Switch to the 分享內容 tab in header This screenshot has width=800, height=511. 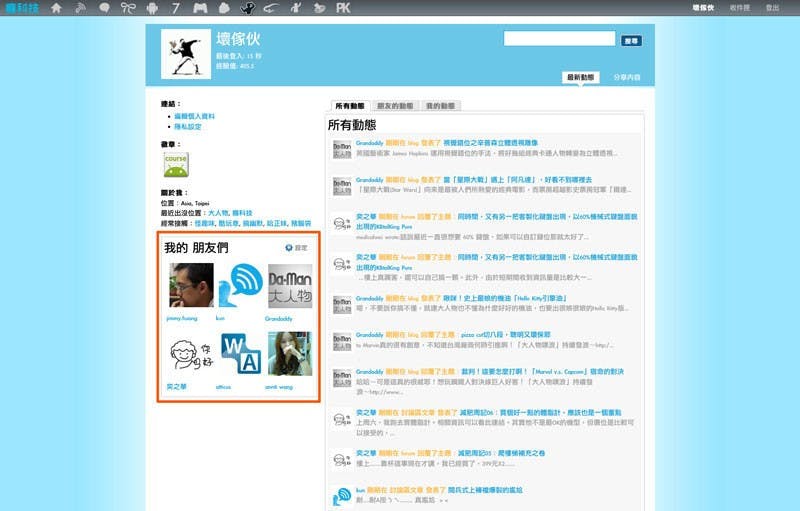[x=627, y=78]
